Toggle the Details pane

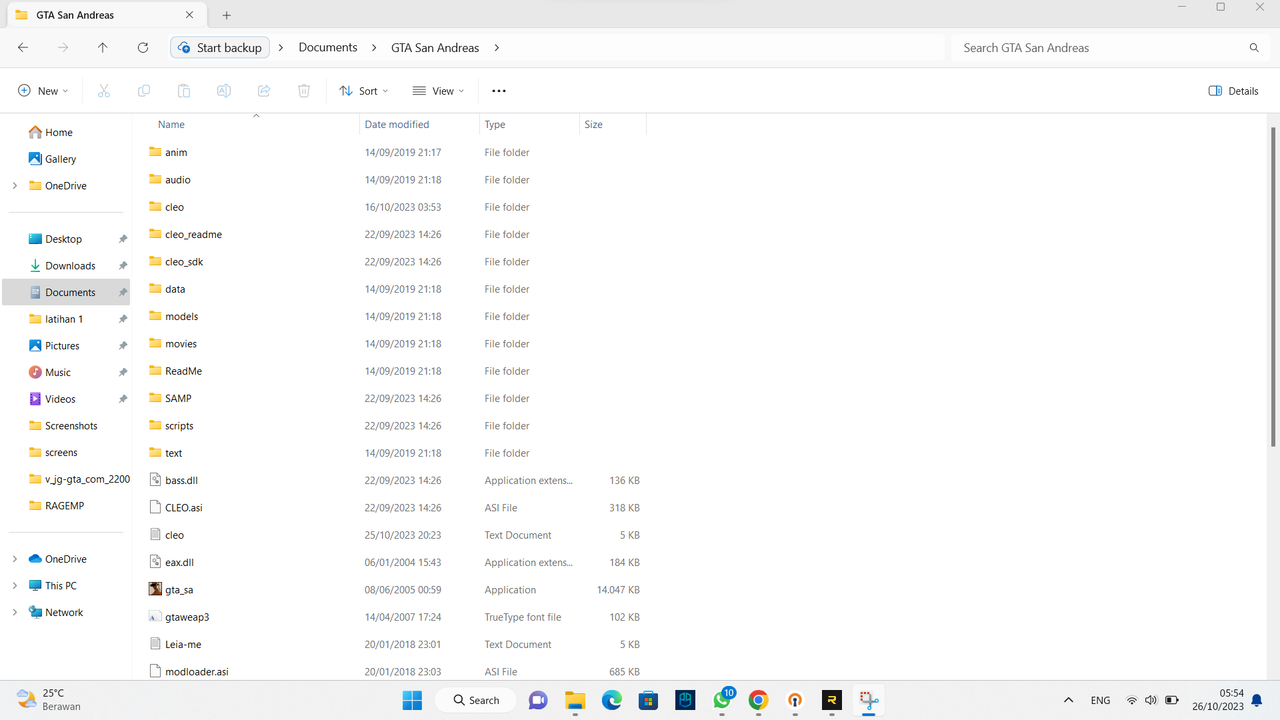pos(1234,91)
